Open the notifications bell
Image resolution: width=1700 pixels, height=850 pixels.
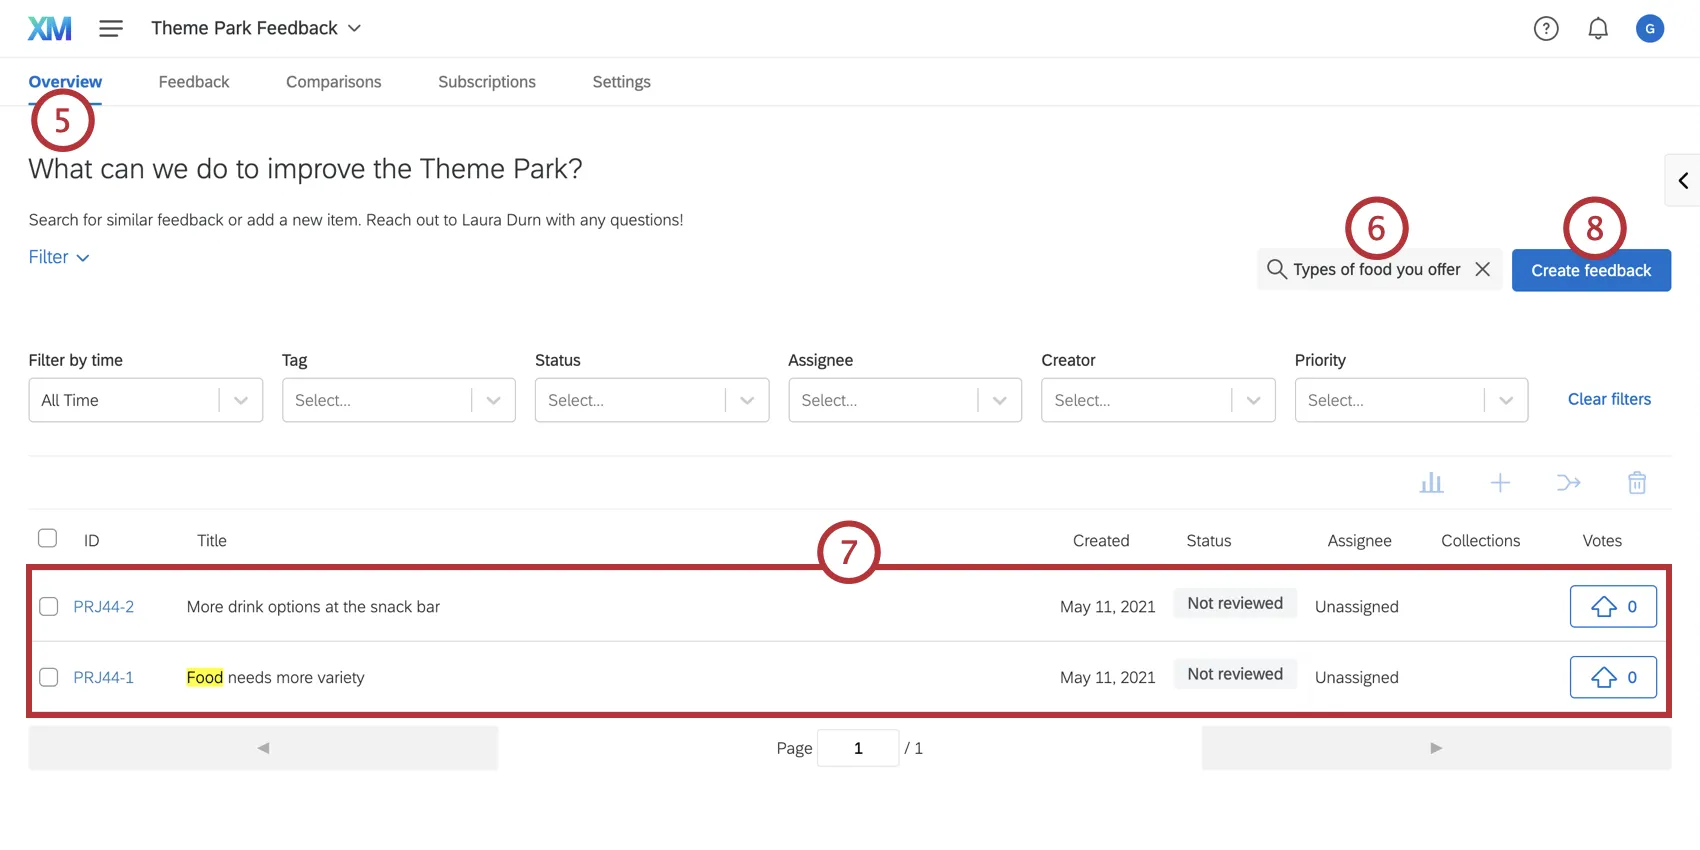pos(1598,29)
